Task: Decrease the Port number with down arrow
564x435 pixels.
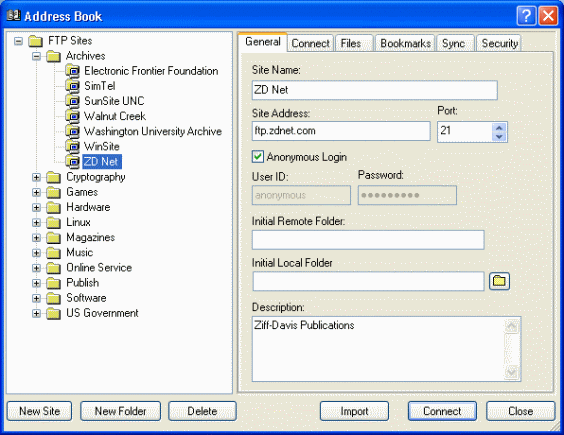Action: [x=499, y=137]
